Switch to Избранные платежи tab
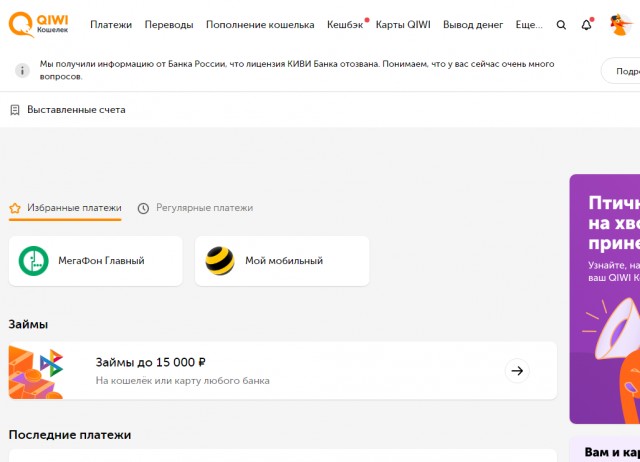 tap(65, 208)
